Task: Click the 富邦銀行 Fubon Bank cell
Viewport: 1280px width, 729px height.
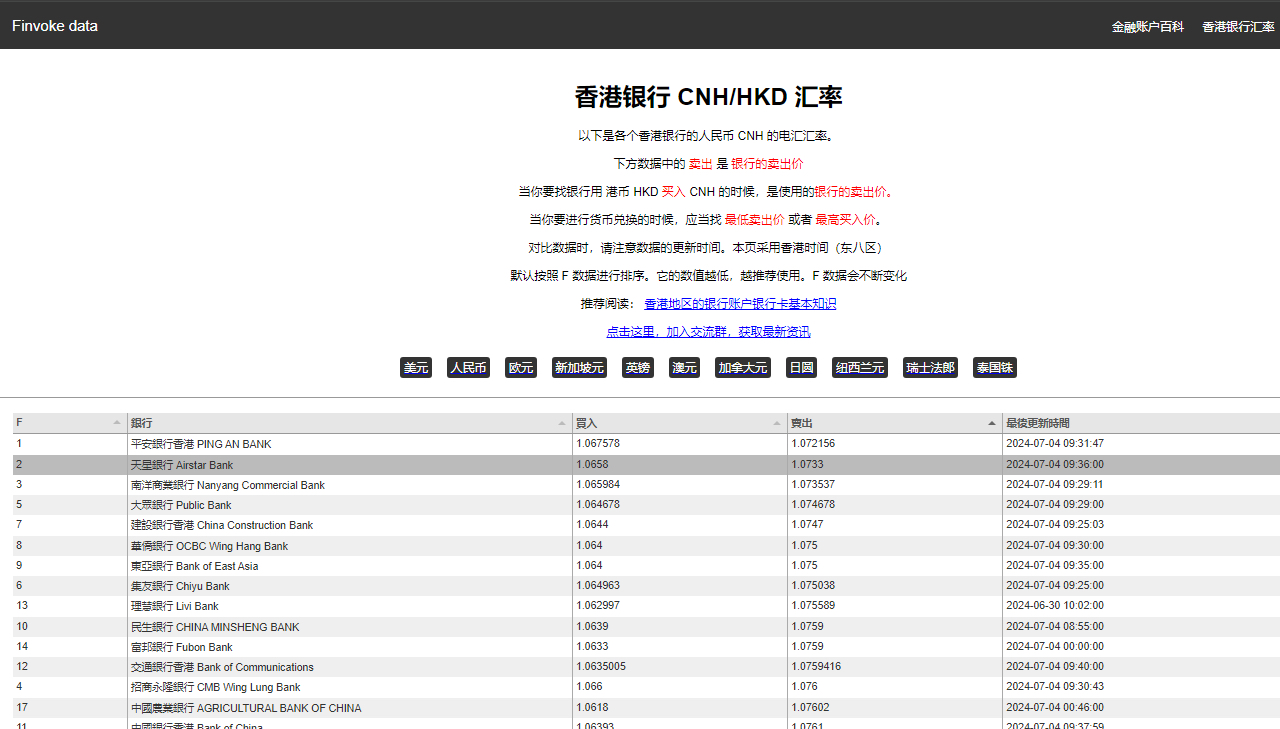Action: [x=349, y=647]
